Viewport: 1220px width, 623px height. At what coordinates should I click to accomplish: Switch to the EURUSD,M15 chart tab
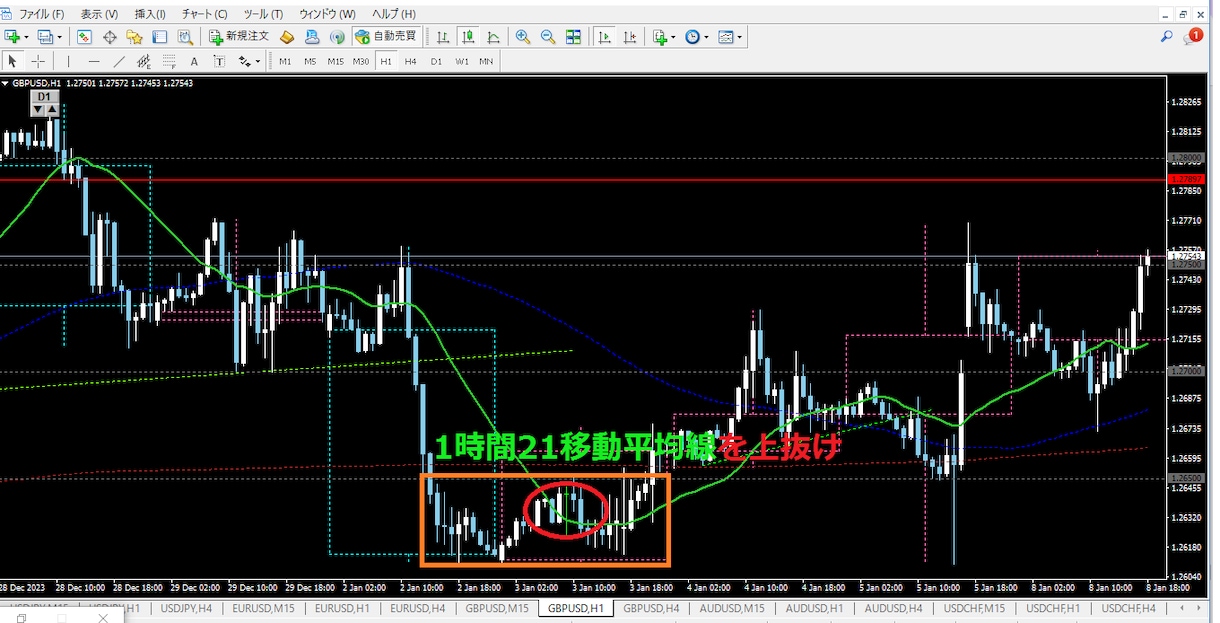click(263, 608)
